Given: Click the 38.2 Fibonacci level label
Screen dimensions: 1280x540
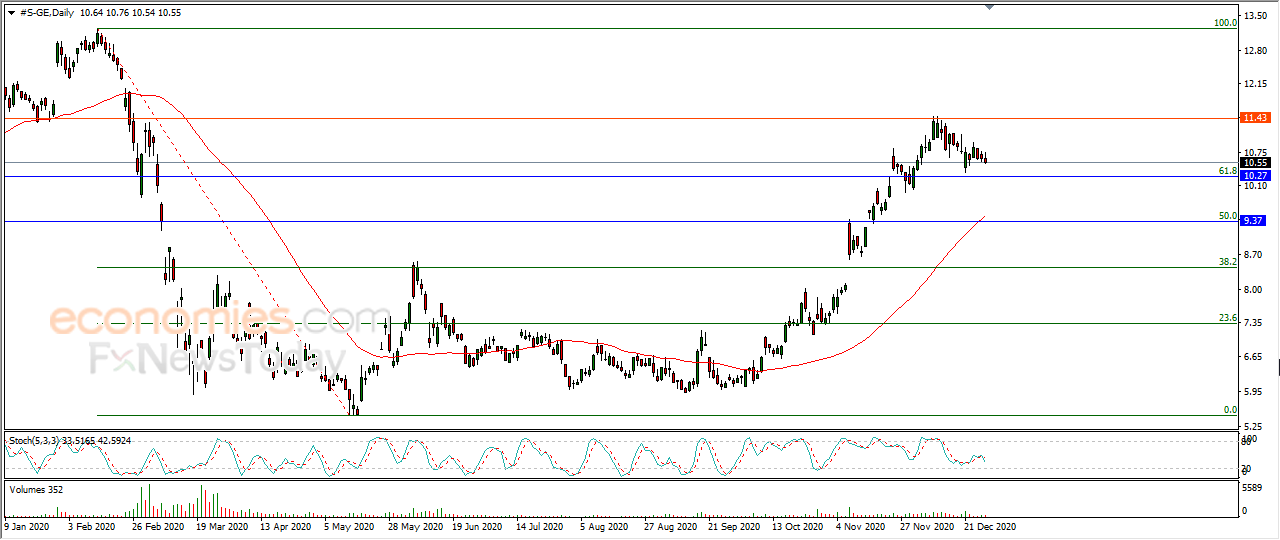Looking at the screenshot, I should (x=1228, y=262).
